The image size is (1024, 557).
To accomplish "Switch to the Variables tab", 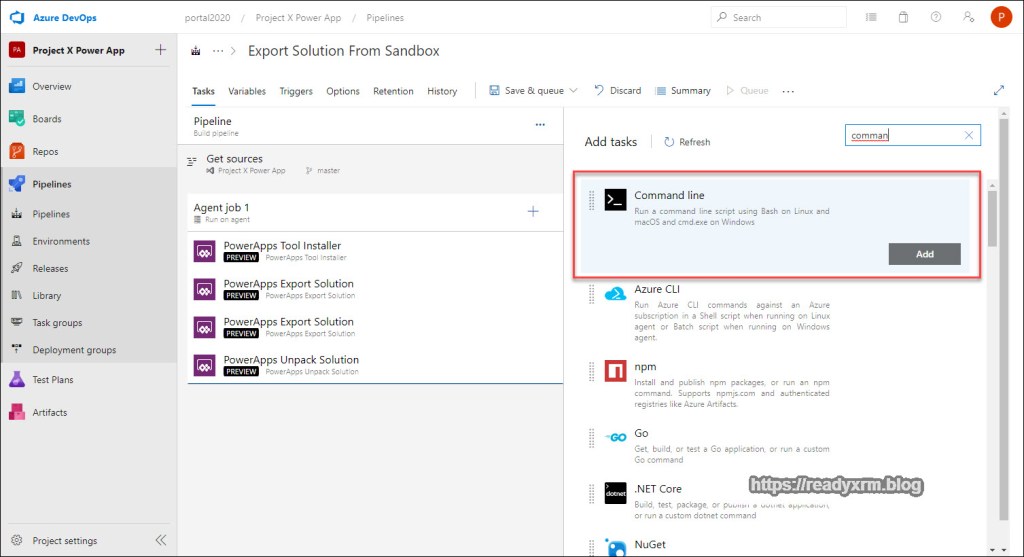I will [x=247, y=91].
